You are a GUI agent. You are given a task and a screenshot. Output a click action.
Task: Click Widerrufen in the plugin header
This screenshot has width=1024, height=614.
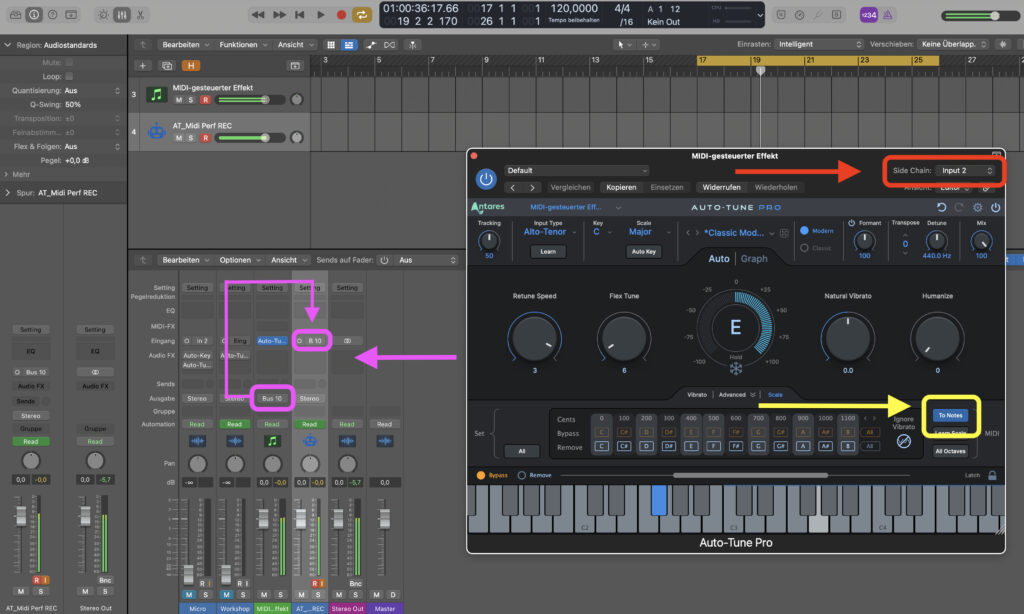[721, 187]
